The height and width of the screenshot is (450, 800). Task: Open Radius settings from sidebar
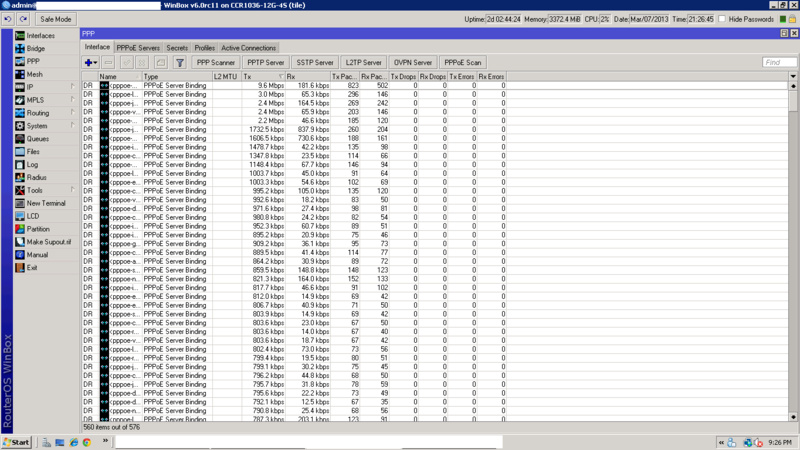click(36, 177)
